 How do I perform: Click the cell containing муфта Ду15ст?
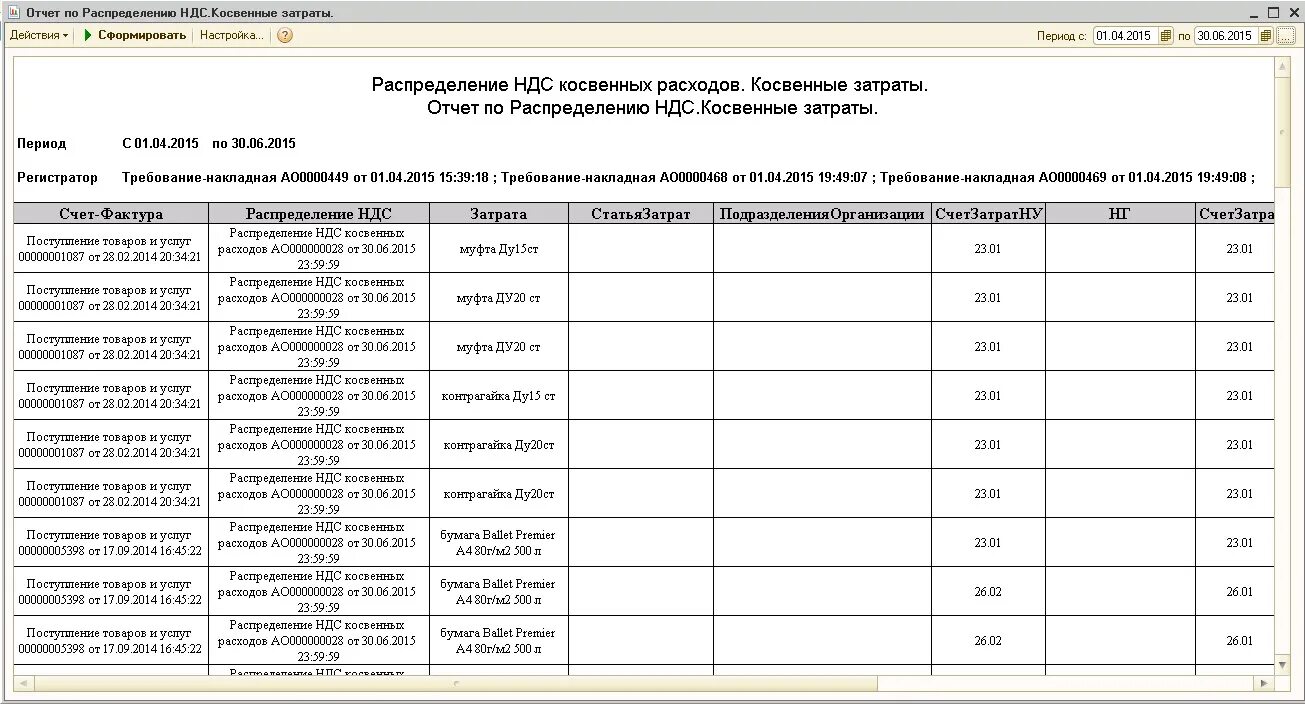(498, 247)
